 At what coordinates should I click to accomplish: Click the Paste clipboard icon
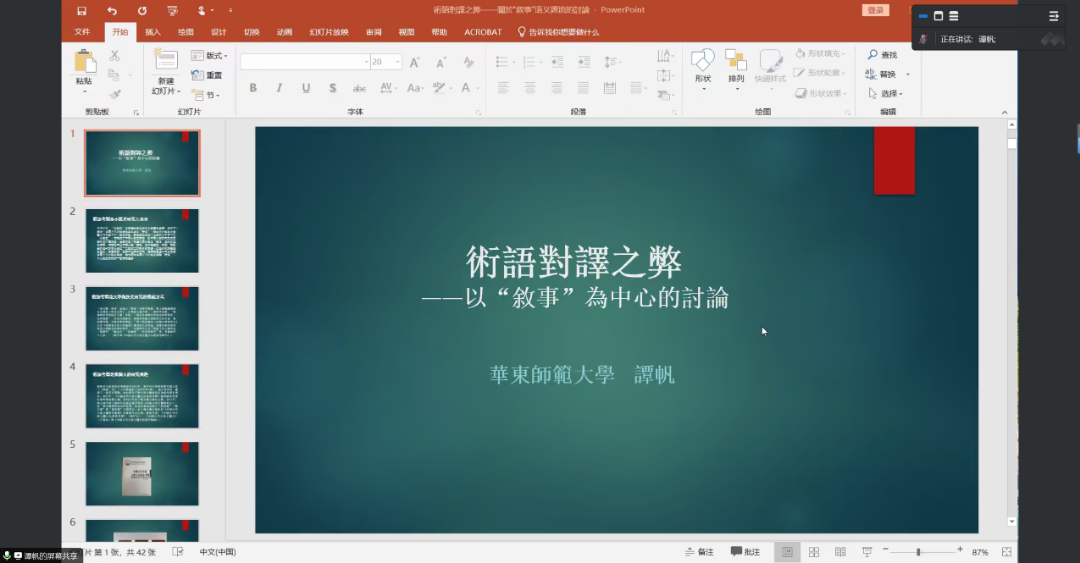click(84, 62)
